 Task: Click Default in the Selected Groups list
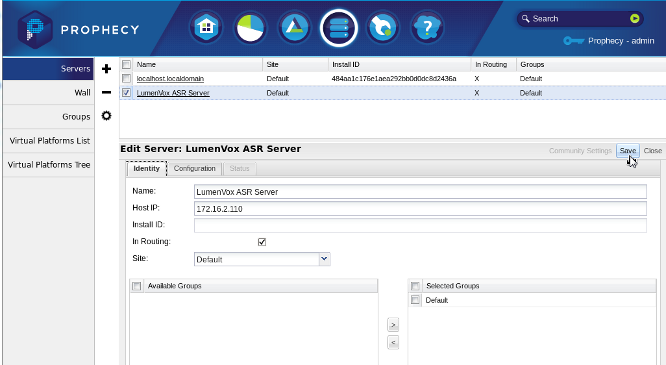tap(437, 300)
